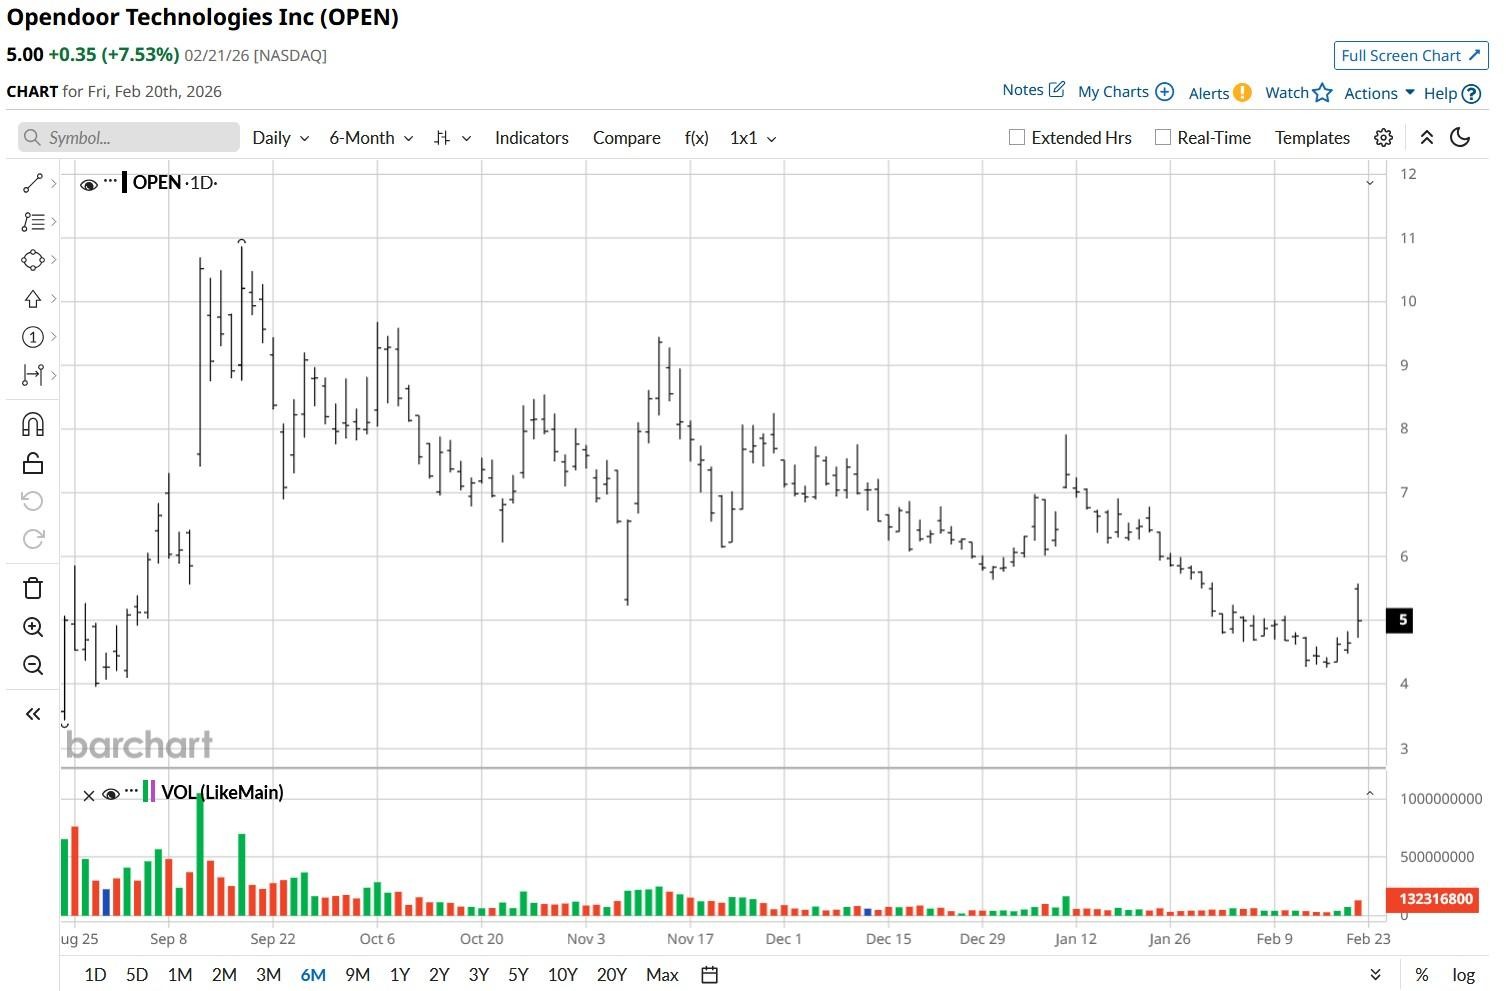Open the Indicators menu
1507x991 pixels.
point(532,138)
